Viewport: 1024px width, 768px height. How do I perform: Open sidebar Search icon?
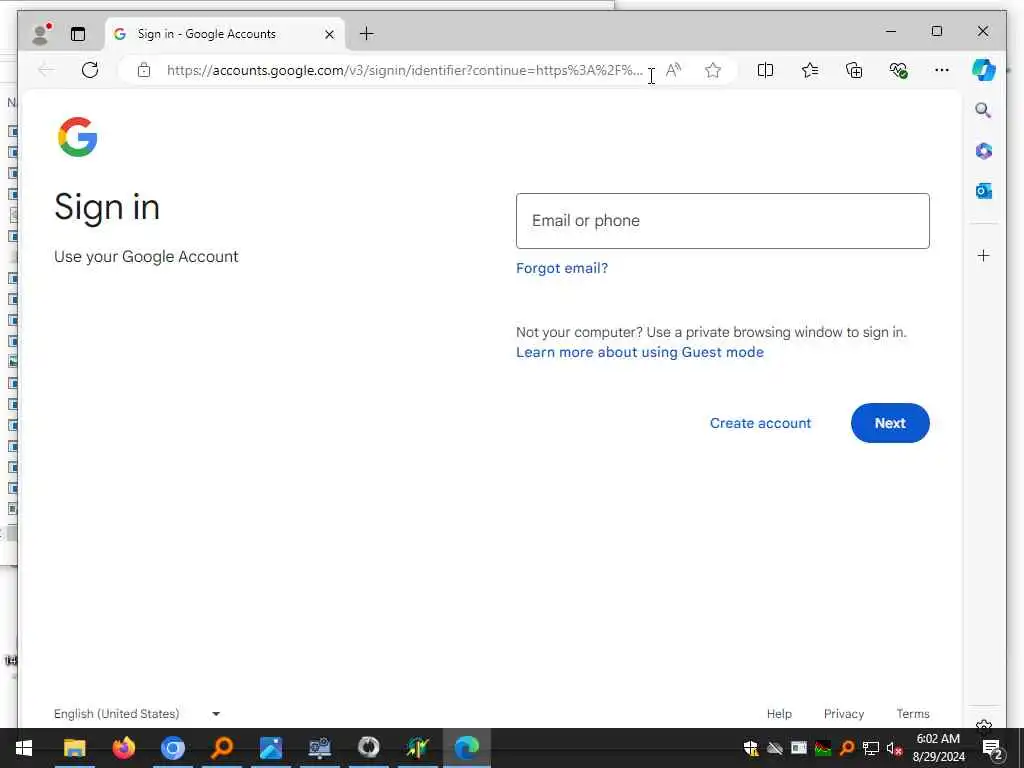(983, 110)
